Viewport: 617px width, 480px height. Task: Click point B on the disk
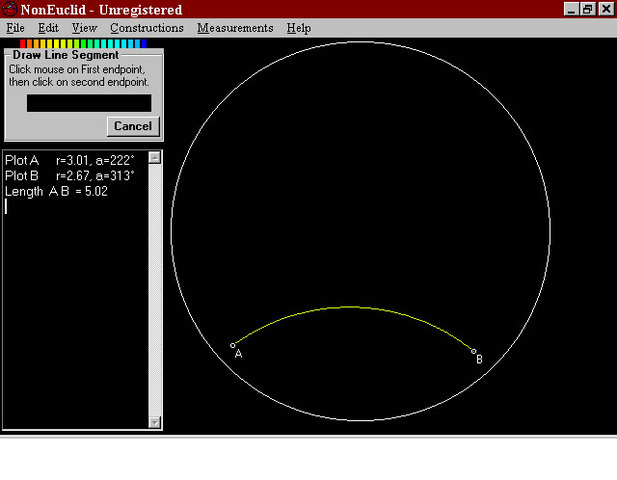[473, 351]
